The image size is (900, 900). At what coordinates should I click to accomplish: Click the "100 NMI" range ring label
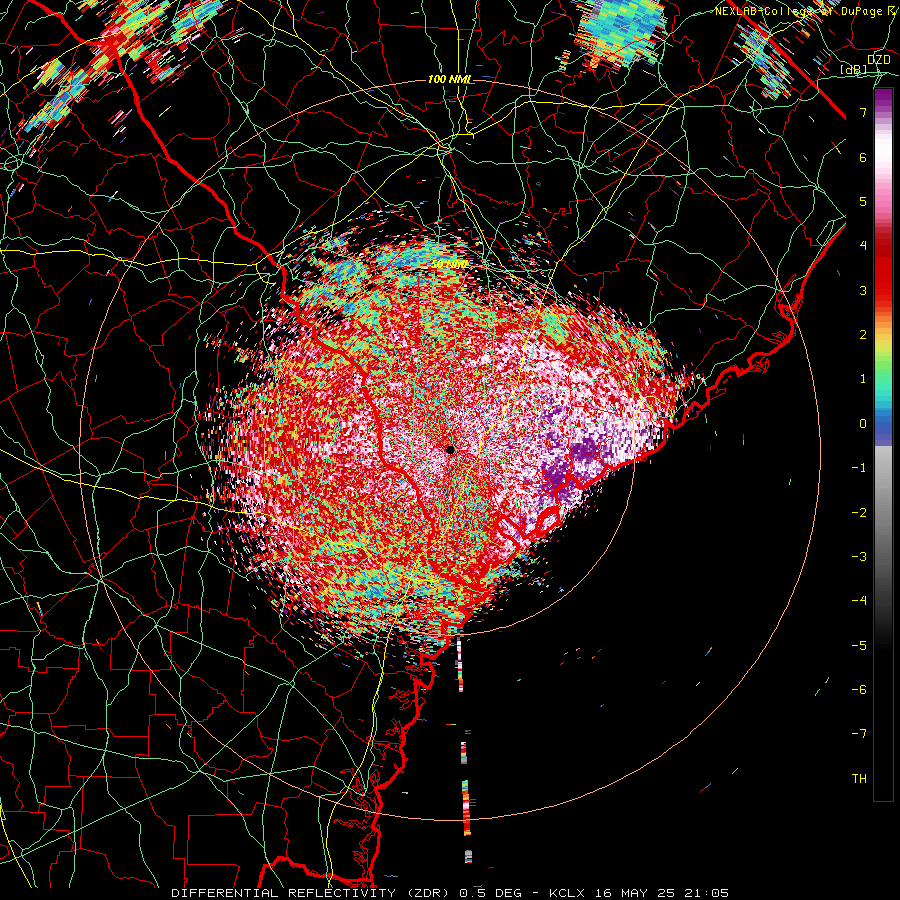tap(449, 79)
